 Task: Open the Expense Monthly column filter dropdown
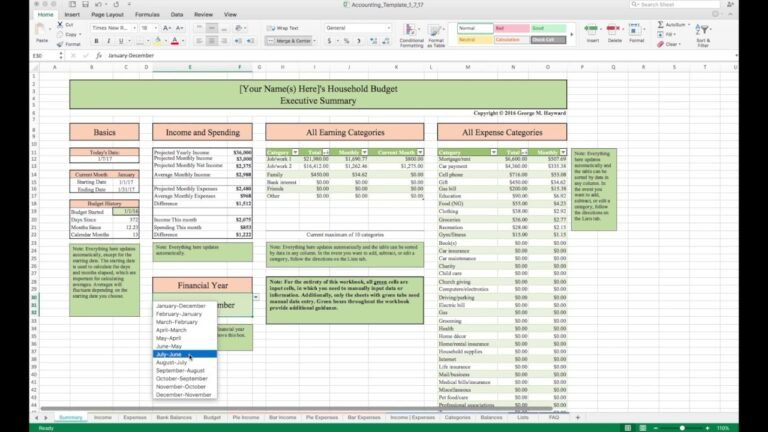tap(563, 152)
